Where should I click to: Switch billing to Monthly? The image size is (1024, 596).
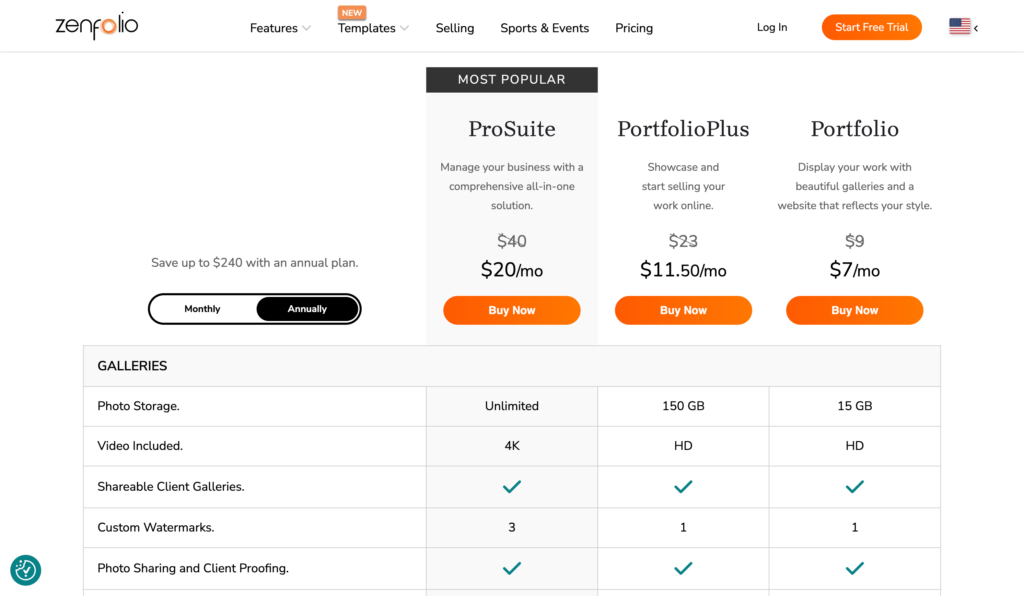[x=203, y=309]
